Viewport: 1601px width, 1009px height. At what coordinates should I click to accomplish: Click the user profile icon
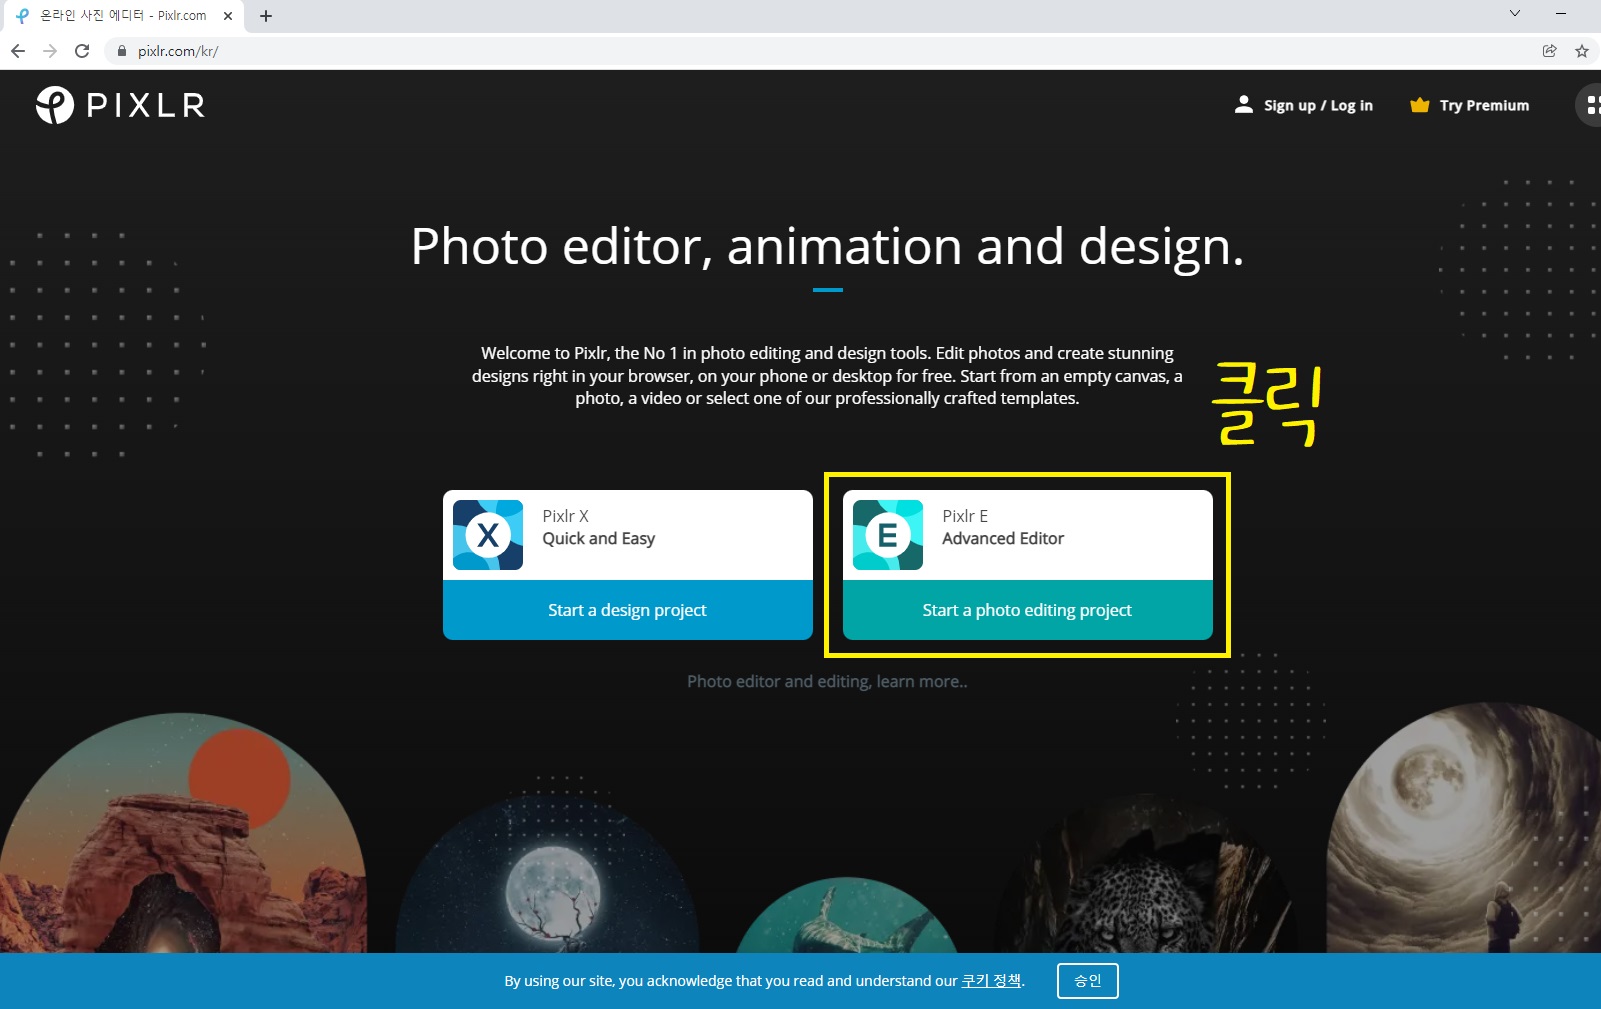click(1244, 104)
